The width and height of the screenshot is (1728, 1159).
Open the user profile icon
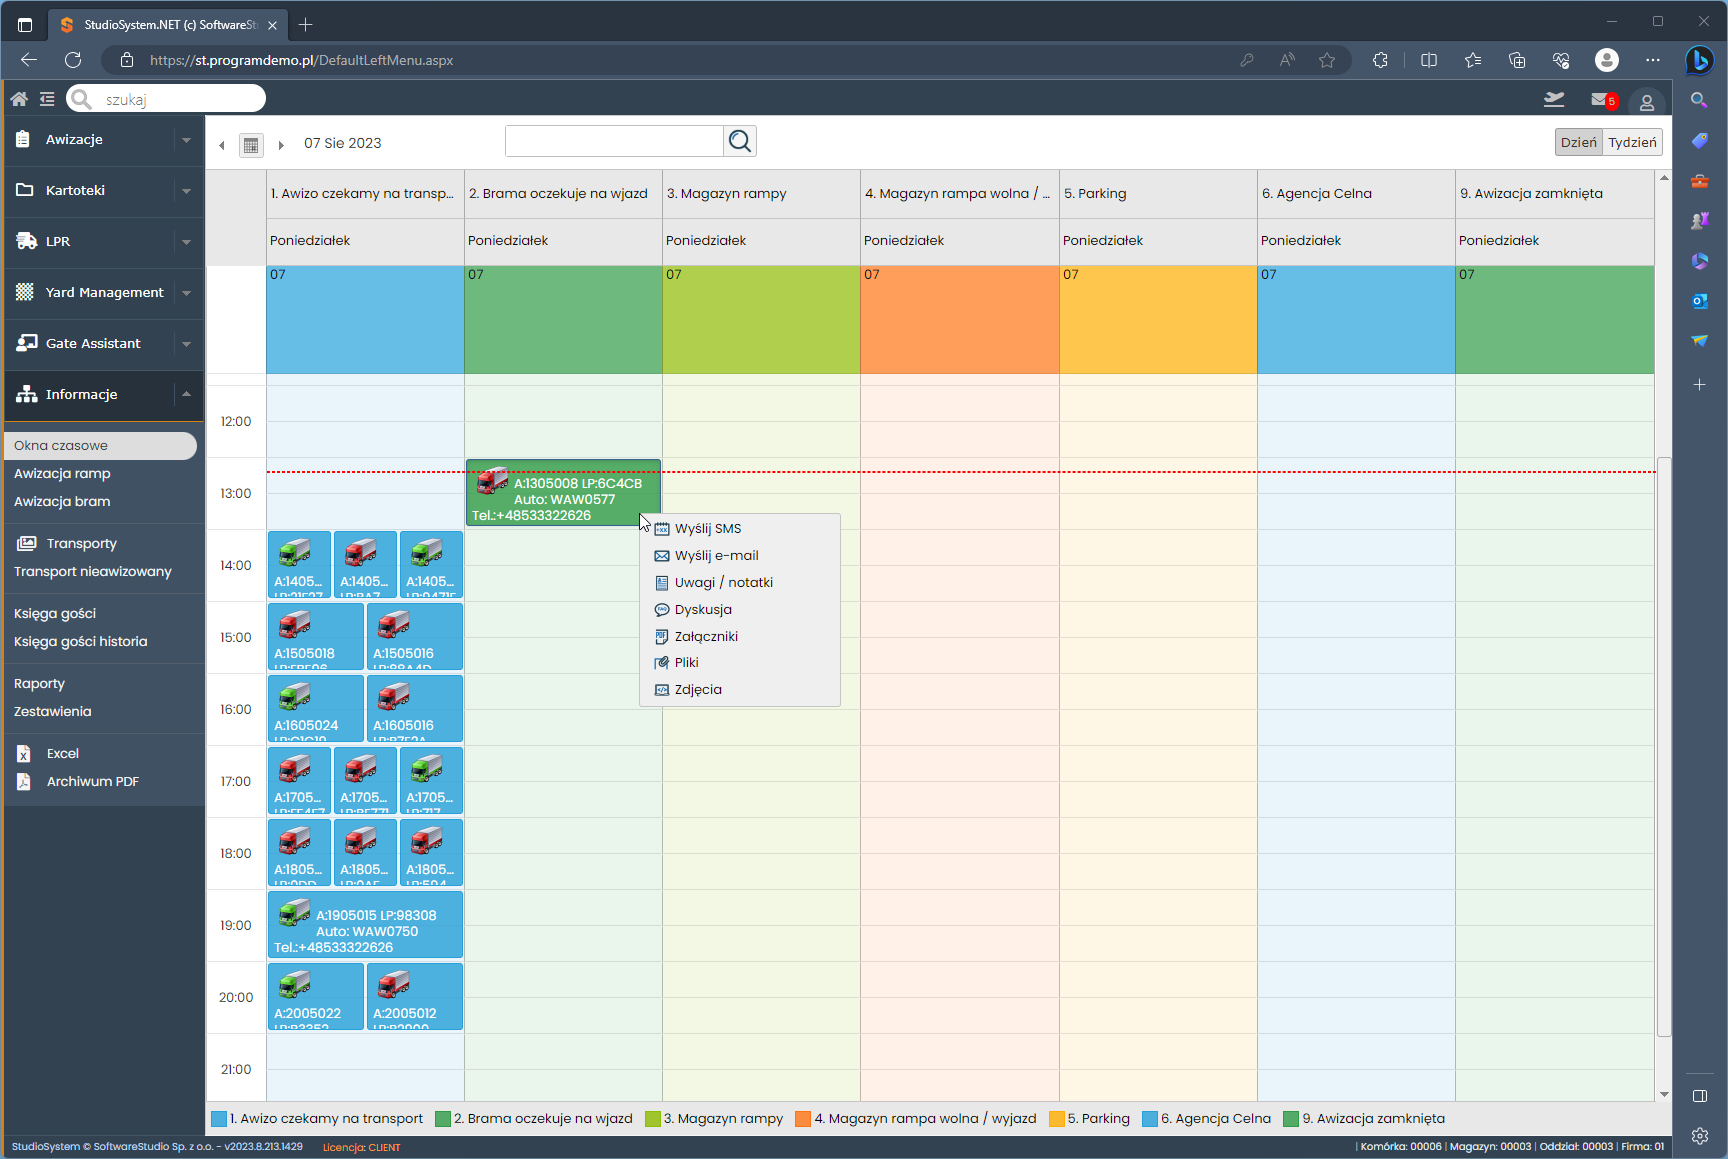[x=1646, y=102]
